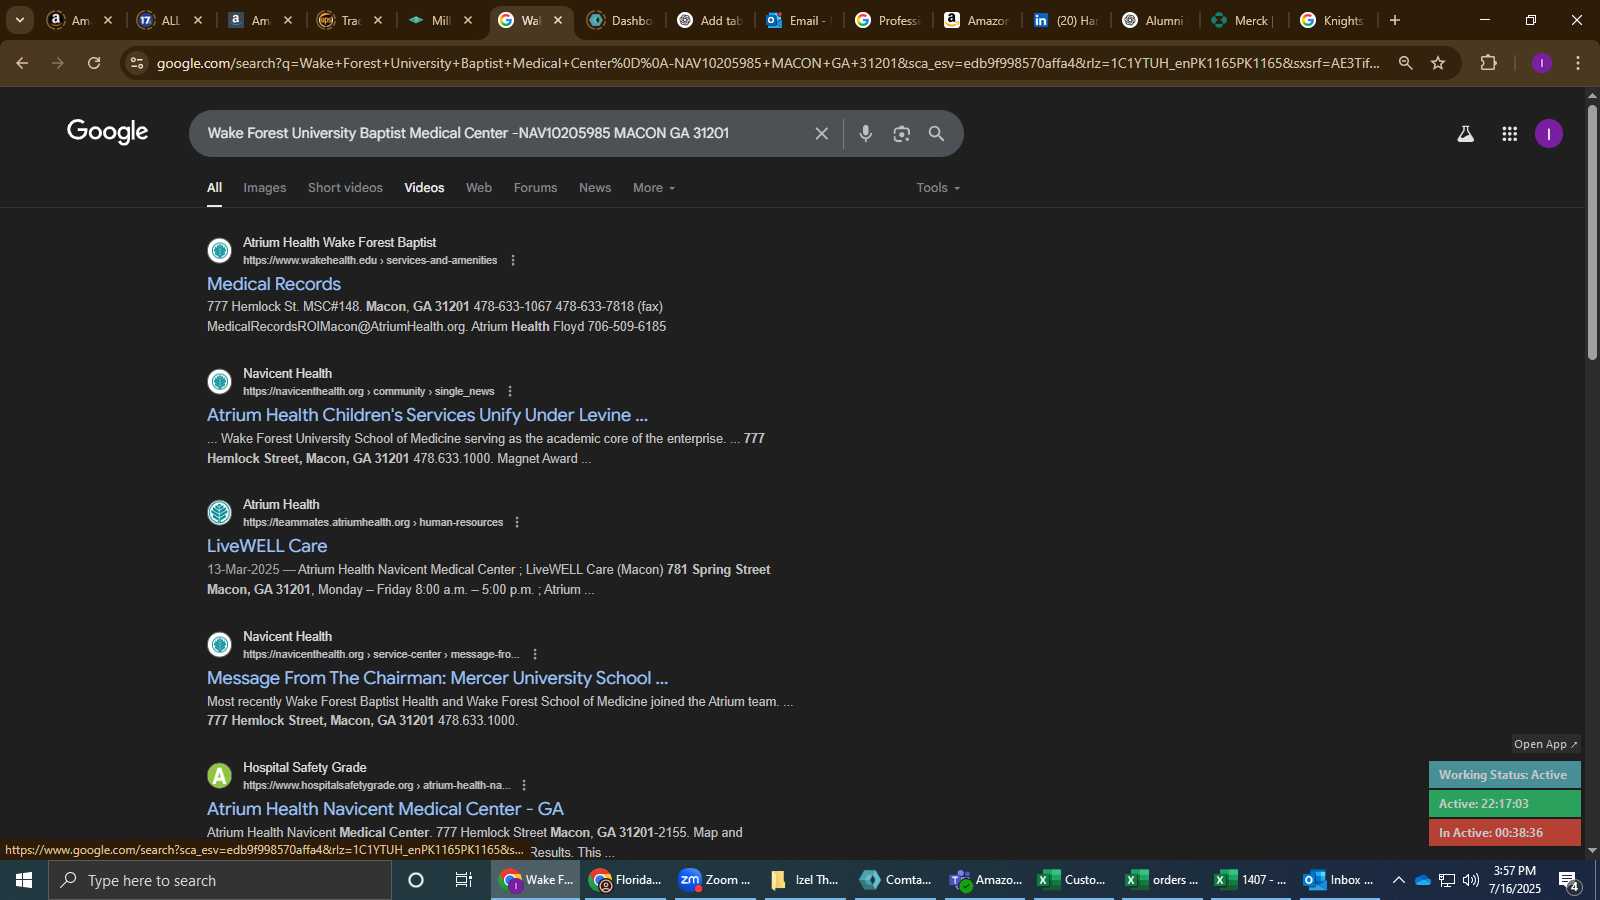This screenshot has height=900, width=1600.
Task: Open a new browser tab
Action: point(1395,20)
